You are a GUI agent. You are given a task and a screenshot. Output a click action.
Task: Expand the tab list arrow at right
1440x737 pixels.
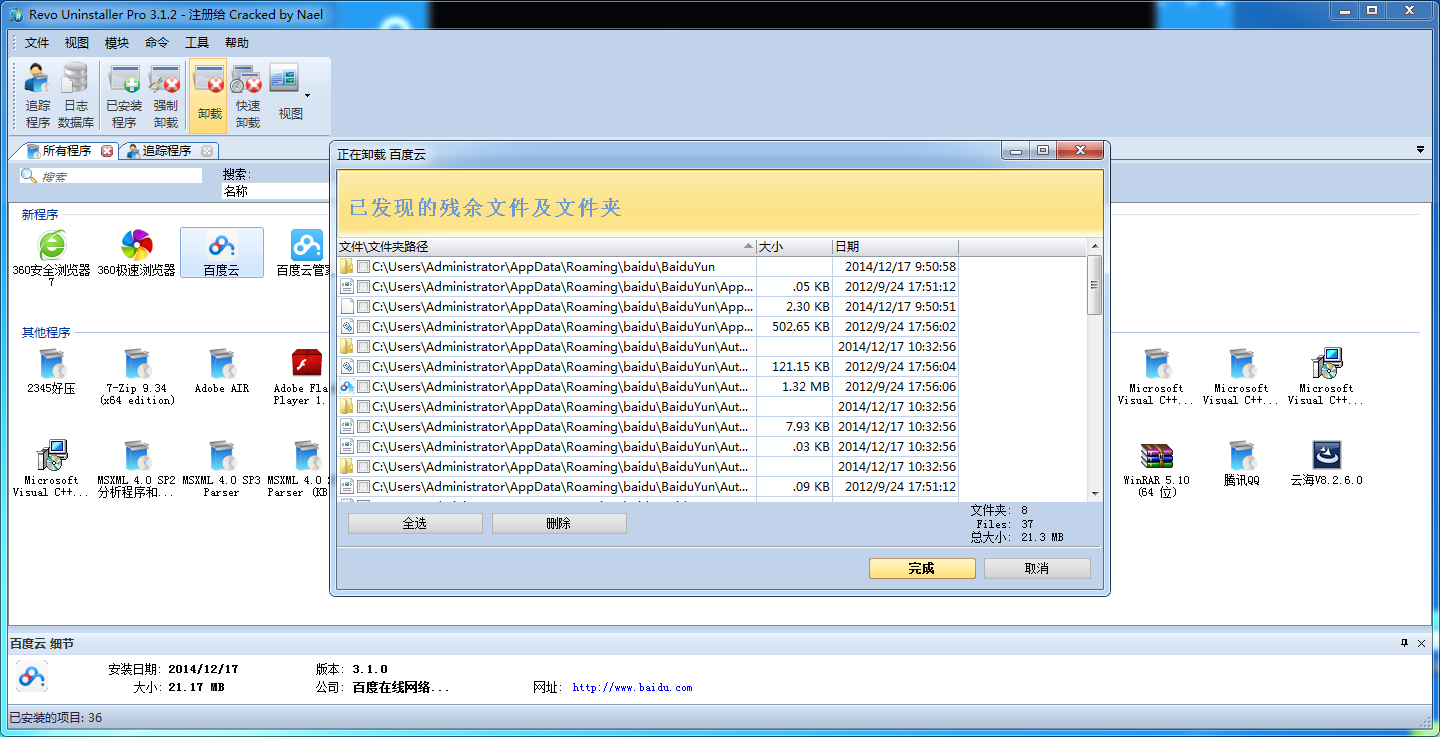click(x=1420, y=150)
